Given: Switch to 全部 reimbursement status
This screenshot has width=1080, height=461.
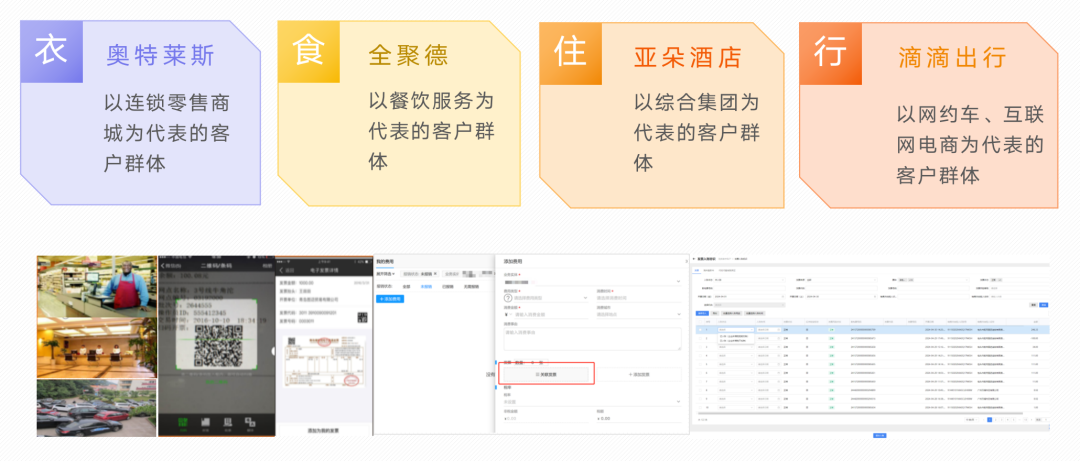Looking at the screenshot, I should [406, 286].
